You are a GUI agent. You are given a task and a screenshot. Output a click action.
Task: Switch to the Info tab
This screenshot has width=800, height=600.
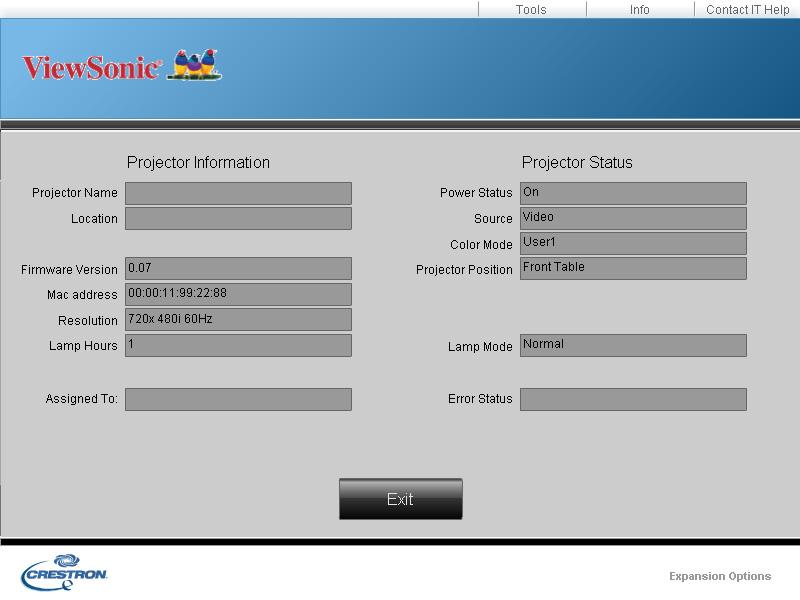(640, 10)
